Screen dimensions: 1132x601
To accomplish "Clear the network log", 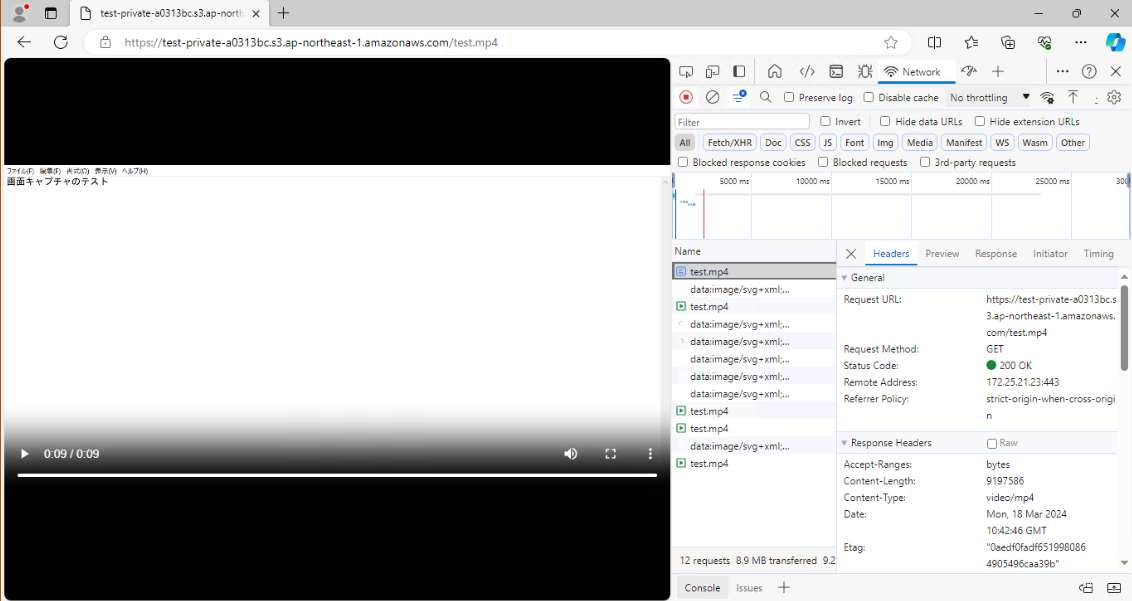I will (x=713, y=97).
